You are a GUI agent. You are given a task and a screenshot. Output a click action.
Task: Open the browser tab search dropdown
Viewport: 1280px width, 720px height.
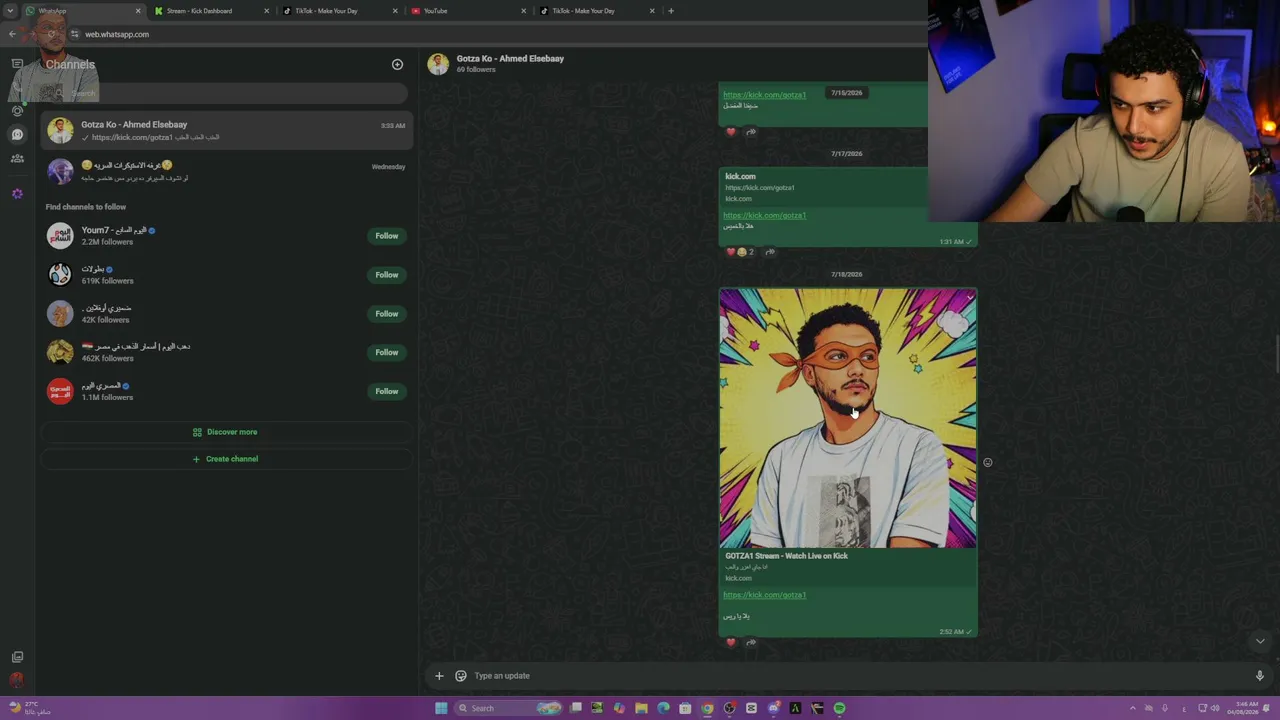[10, 11]
